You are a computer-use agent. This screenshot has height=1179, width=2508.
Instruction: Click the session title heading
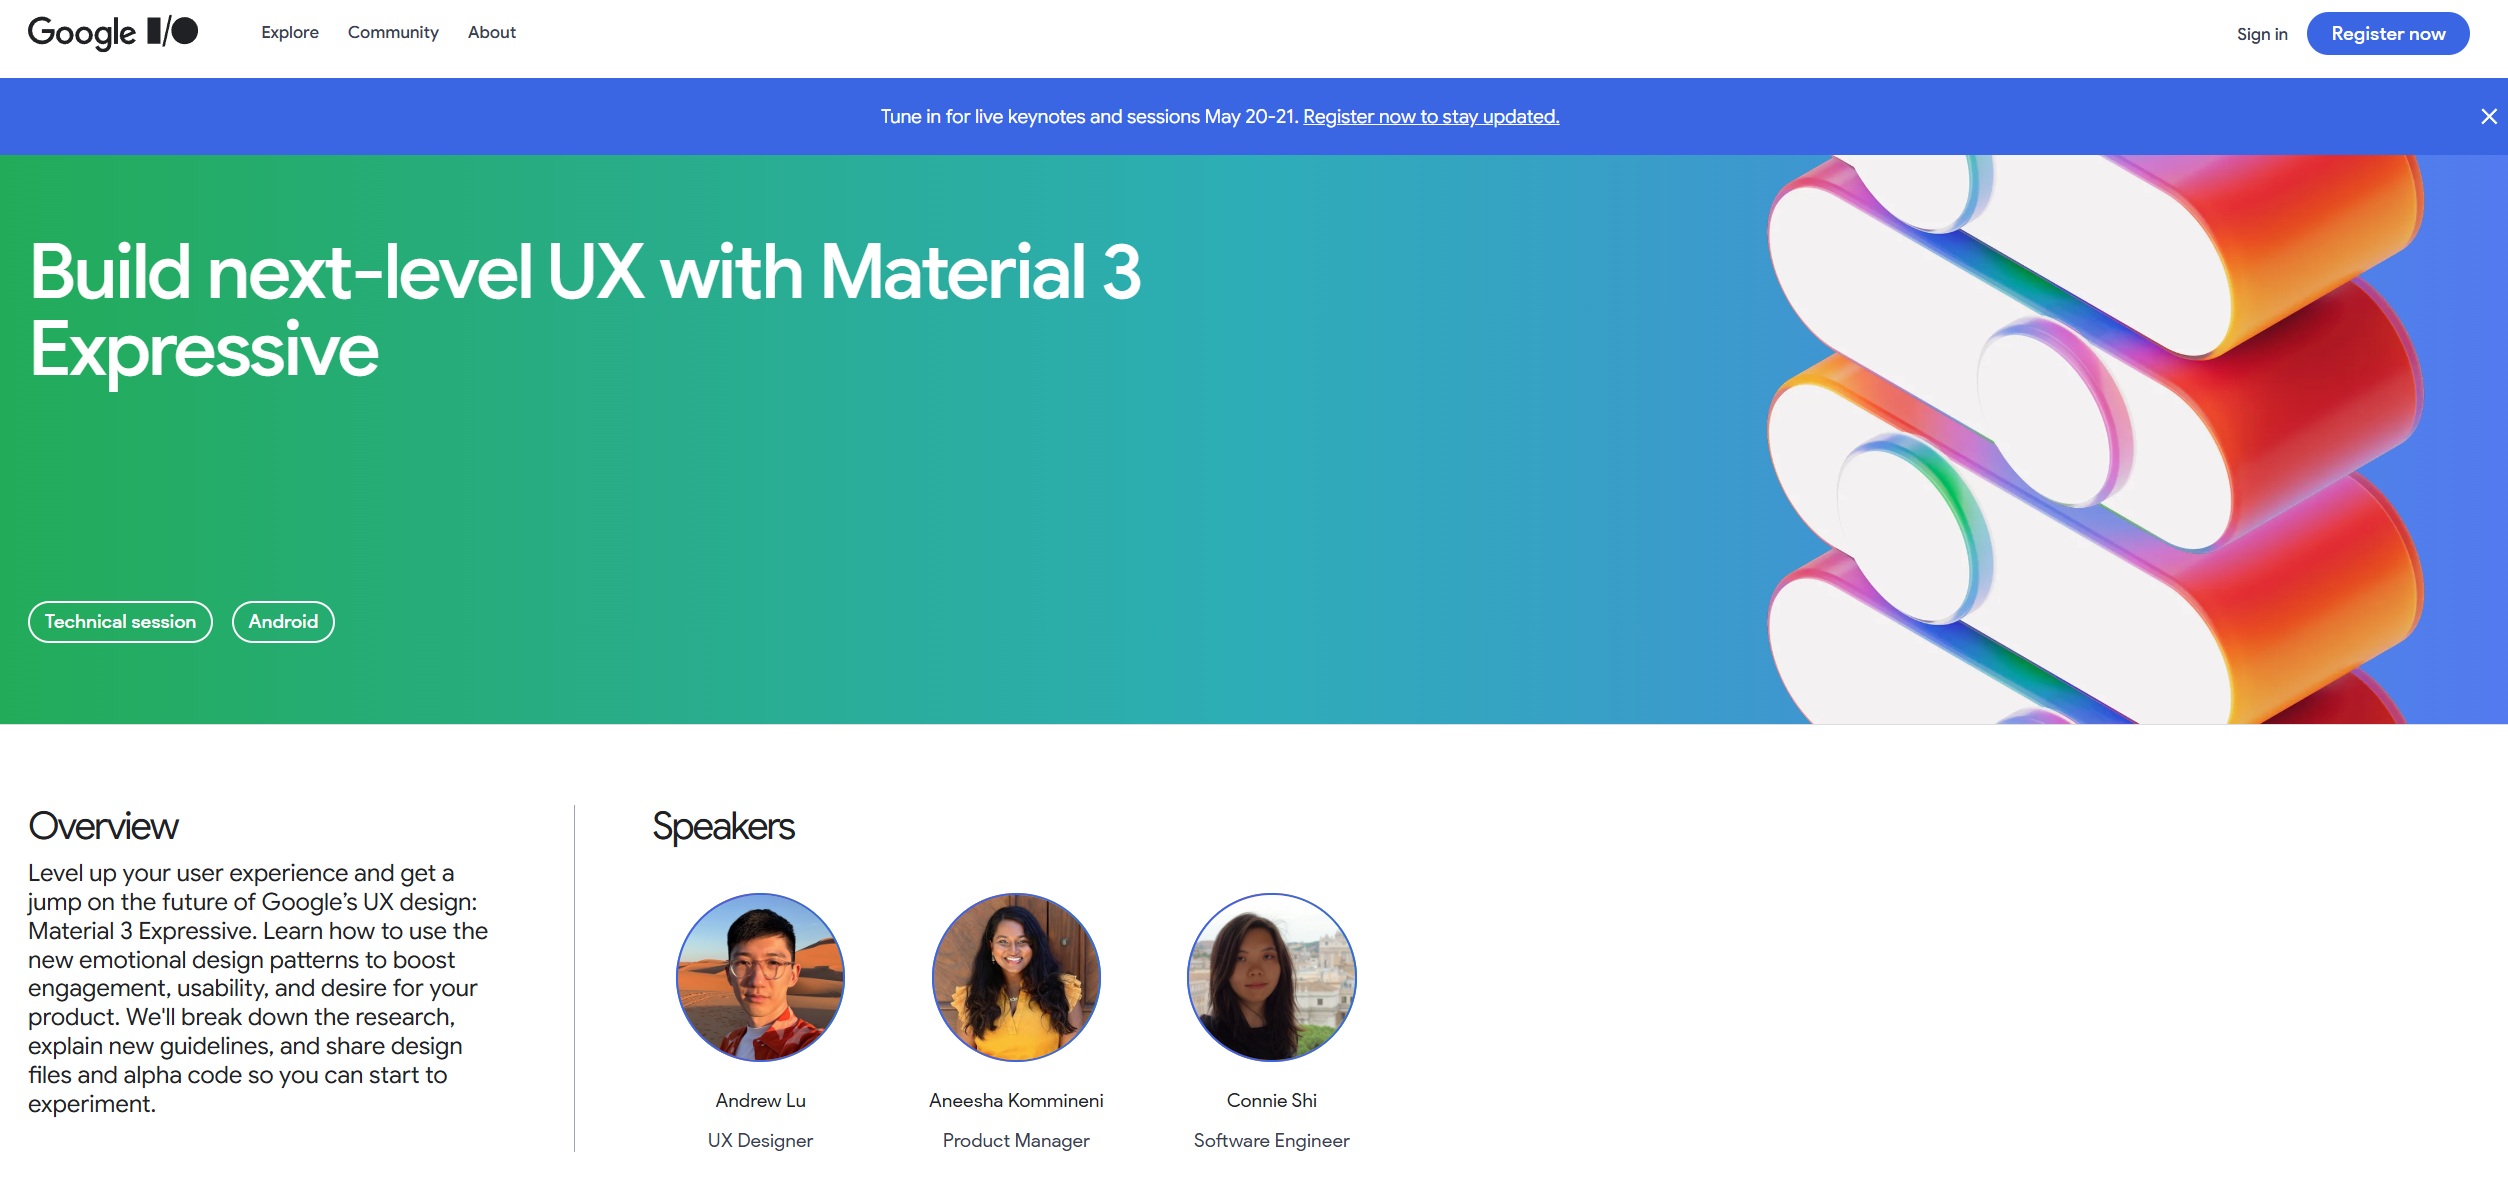point(585,310)
